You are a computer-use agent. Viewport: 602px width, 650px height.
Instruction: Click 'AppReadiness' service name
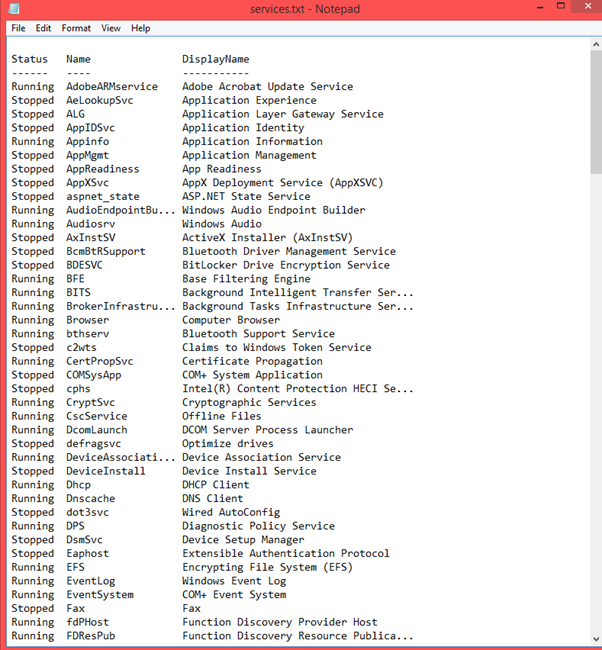pos(102,169)
